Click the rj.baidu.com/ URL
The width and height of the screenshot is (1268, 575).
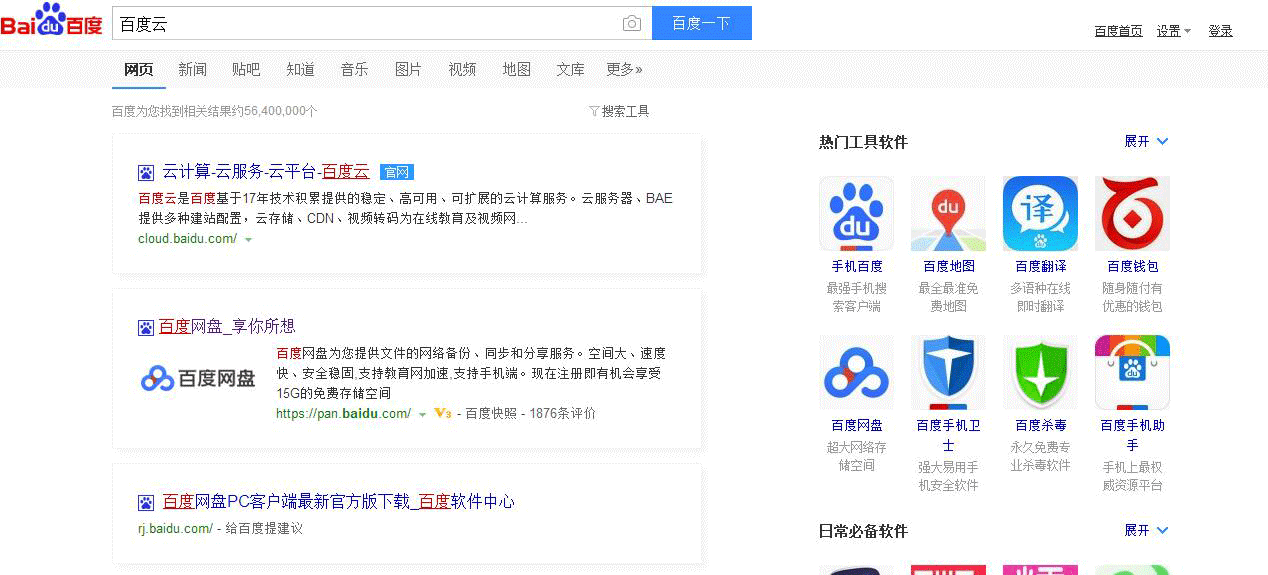coord(175,529)
